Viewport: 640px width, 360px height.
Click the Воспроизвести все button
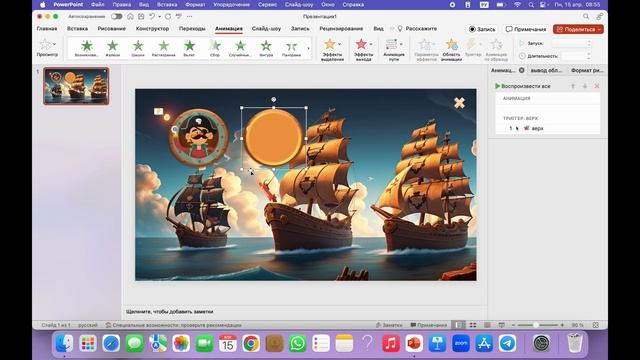click(523, 86)
